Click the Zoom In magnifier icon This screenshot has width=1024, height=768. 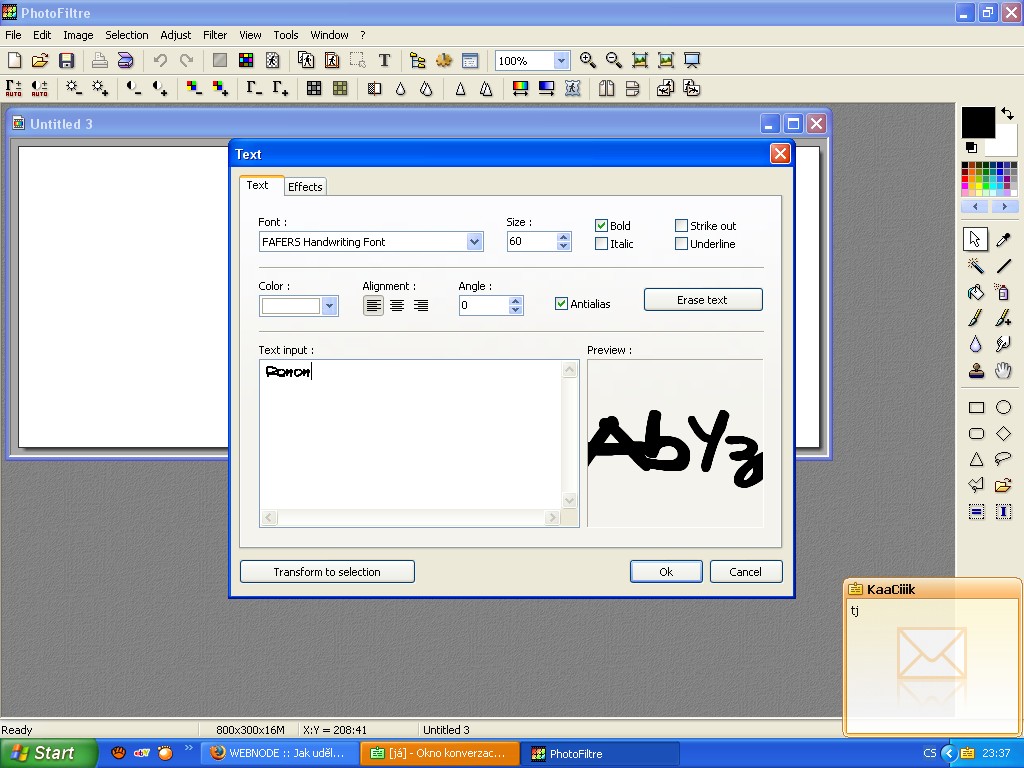(588, 61)
